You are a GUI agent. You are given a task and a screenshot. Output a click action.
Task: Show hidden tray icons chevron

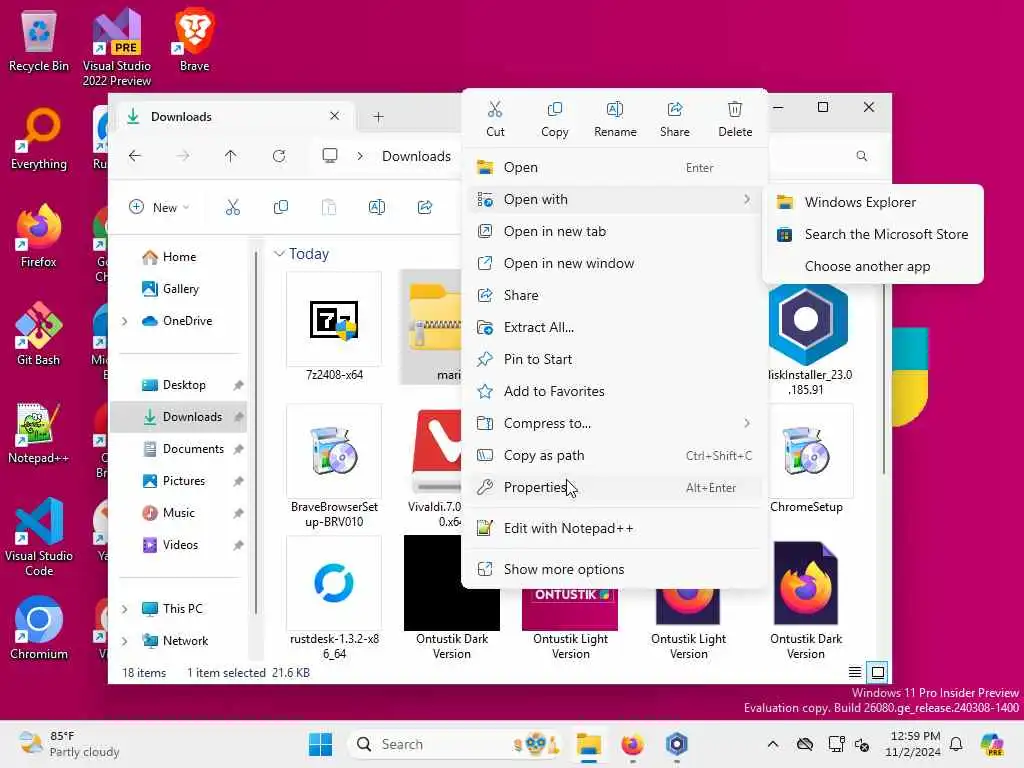pyautogui.click(x=773, y=744)
